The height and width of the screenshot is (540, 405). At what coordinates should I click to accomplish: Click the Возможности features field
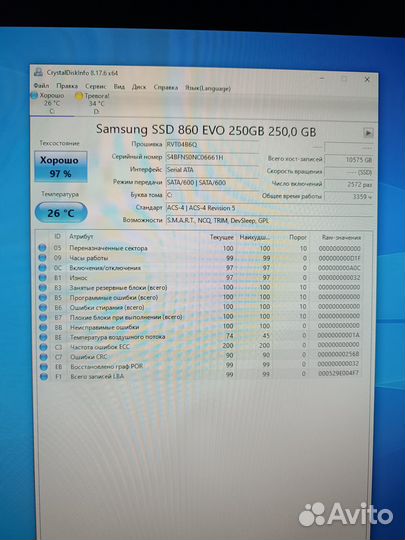tap(269, 220)
